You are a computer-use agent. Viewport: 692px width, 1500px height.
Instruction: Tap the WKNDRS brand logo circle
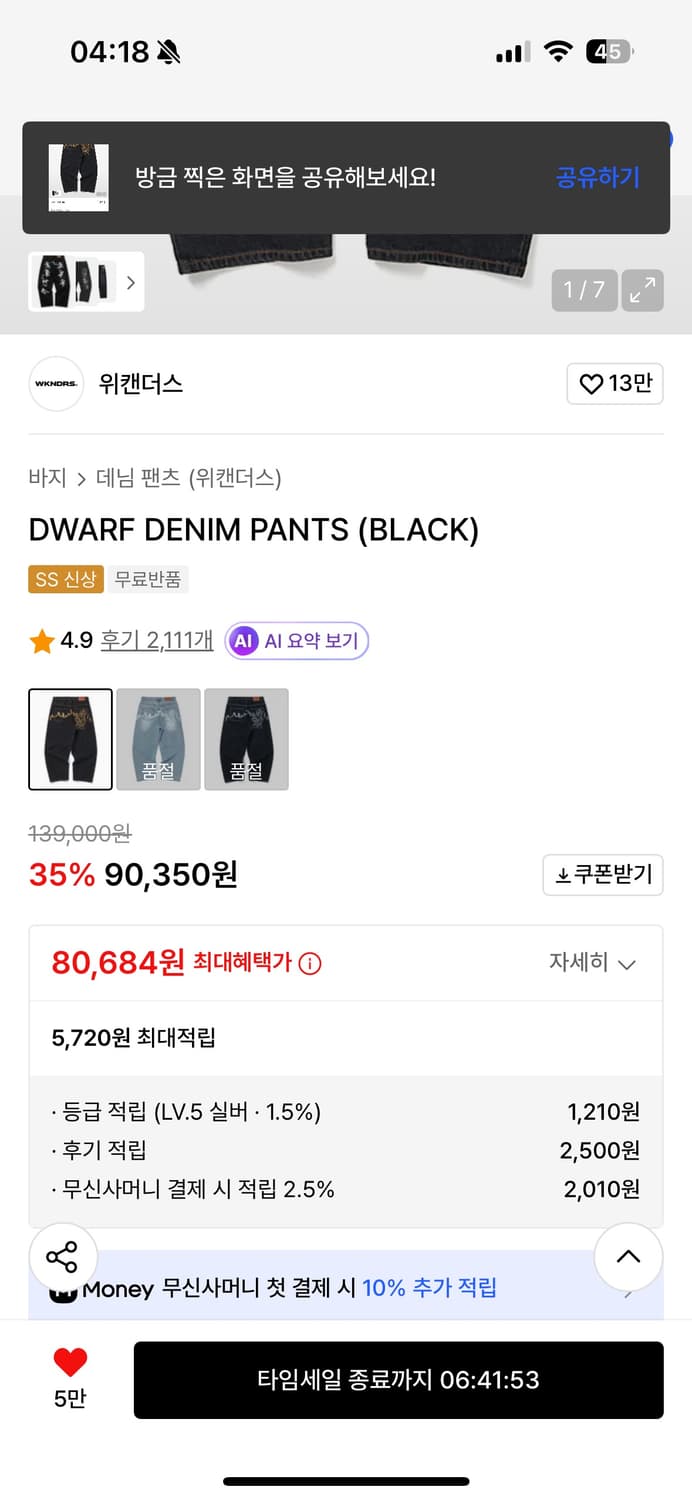[x=56, y=383]
